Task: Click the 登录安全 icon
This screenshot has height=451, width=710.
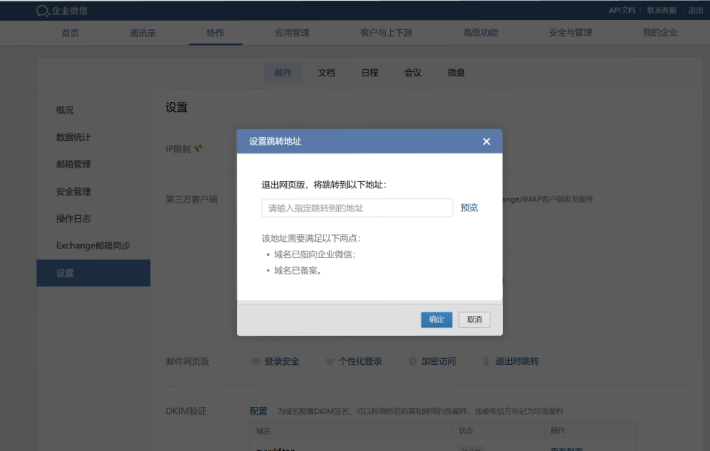Action: coord(255,361)
